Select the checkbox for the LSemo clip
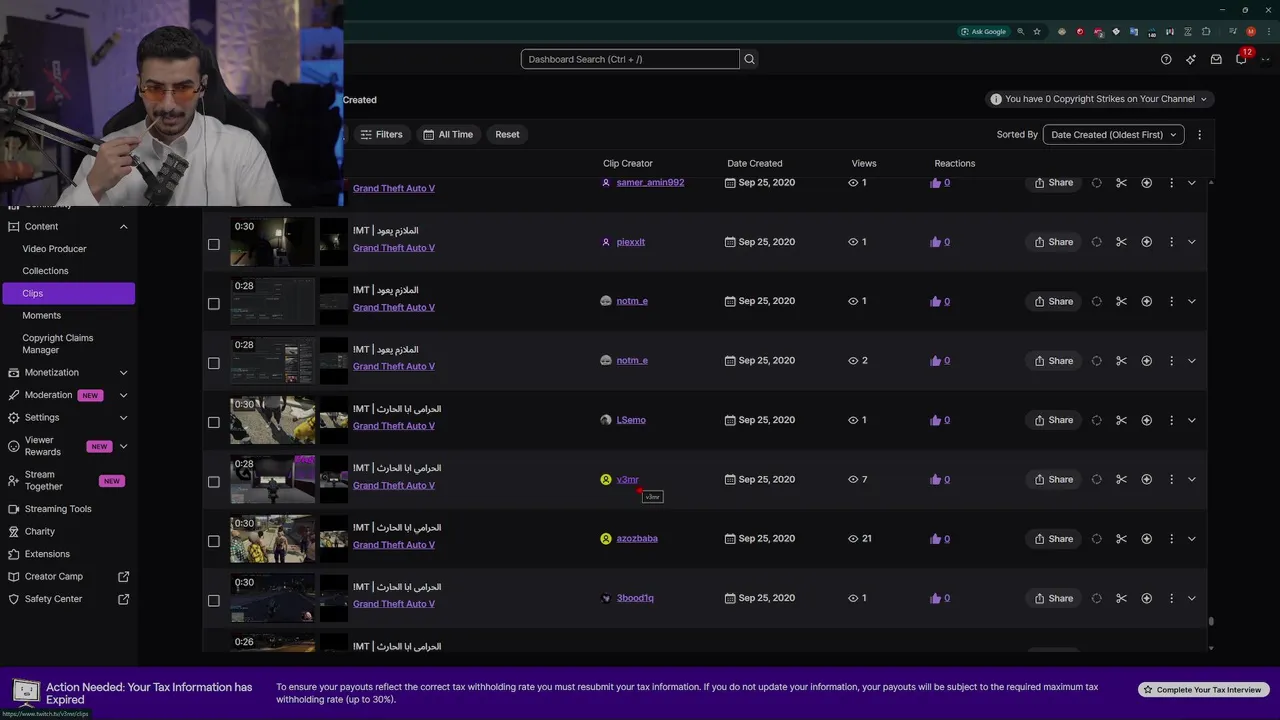This screenshot has height=720, width=1280. pyautogui.click(x=213, y=422)
